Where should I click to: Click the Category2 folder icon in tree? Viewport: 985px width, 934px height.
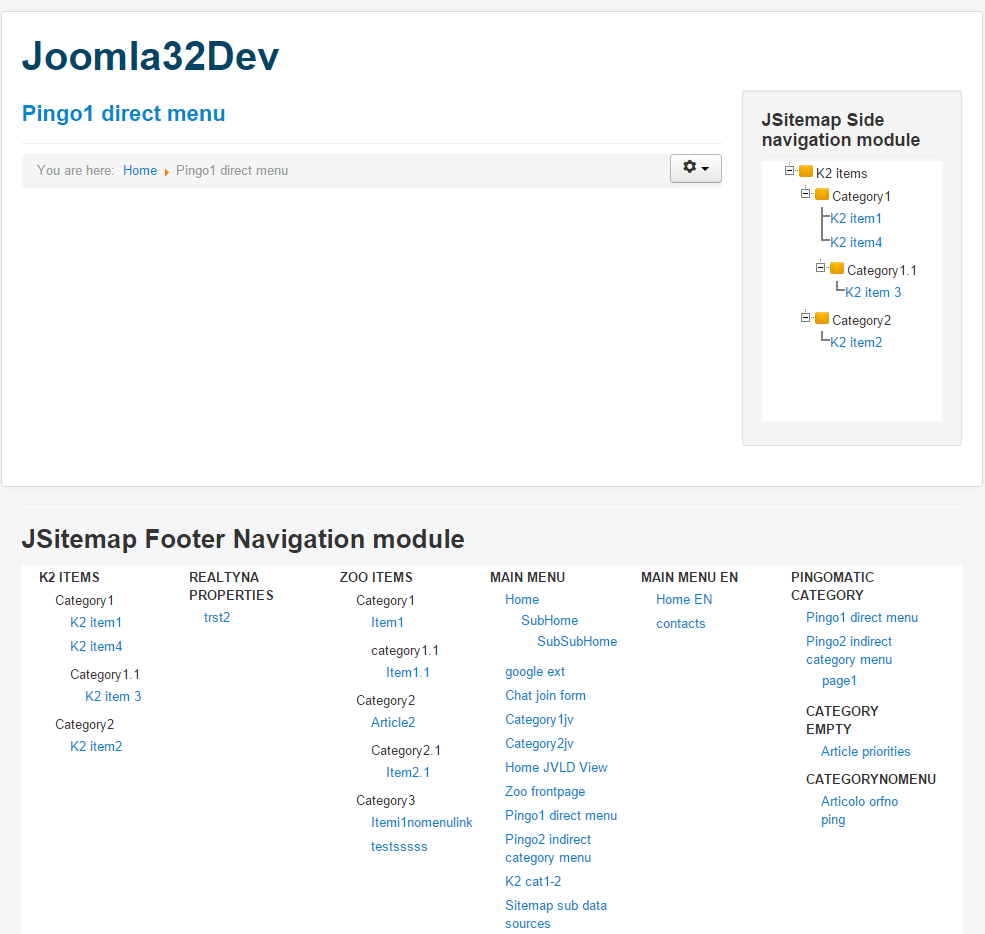click(x=822, y=318)
